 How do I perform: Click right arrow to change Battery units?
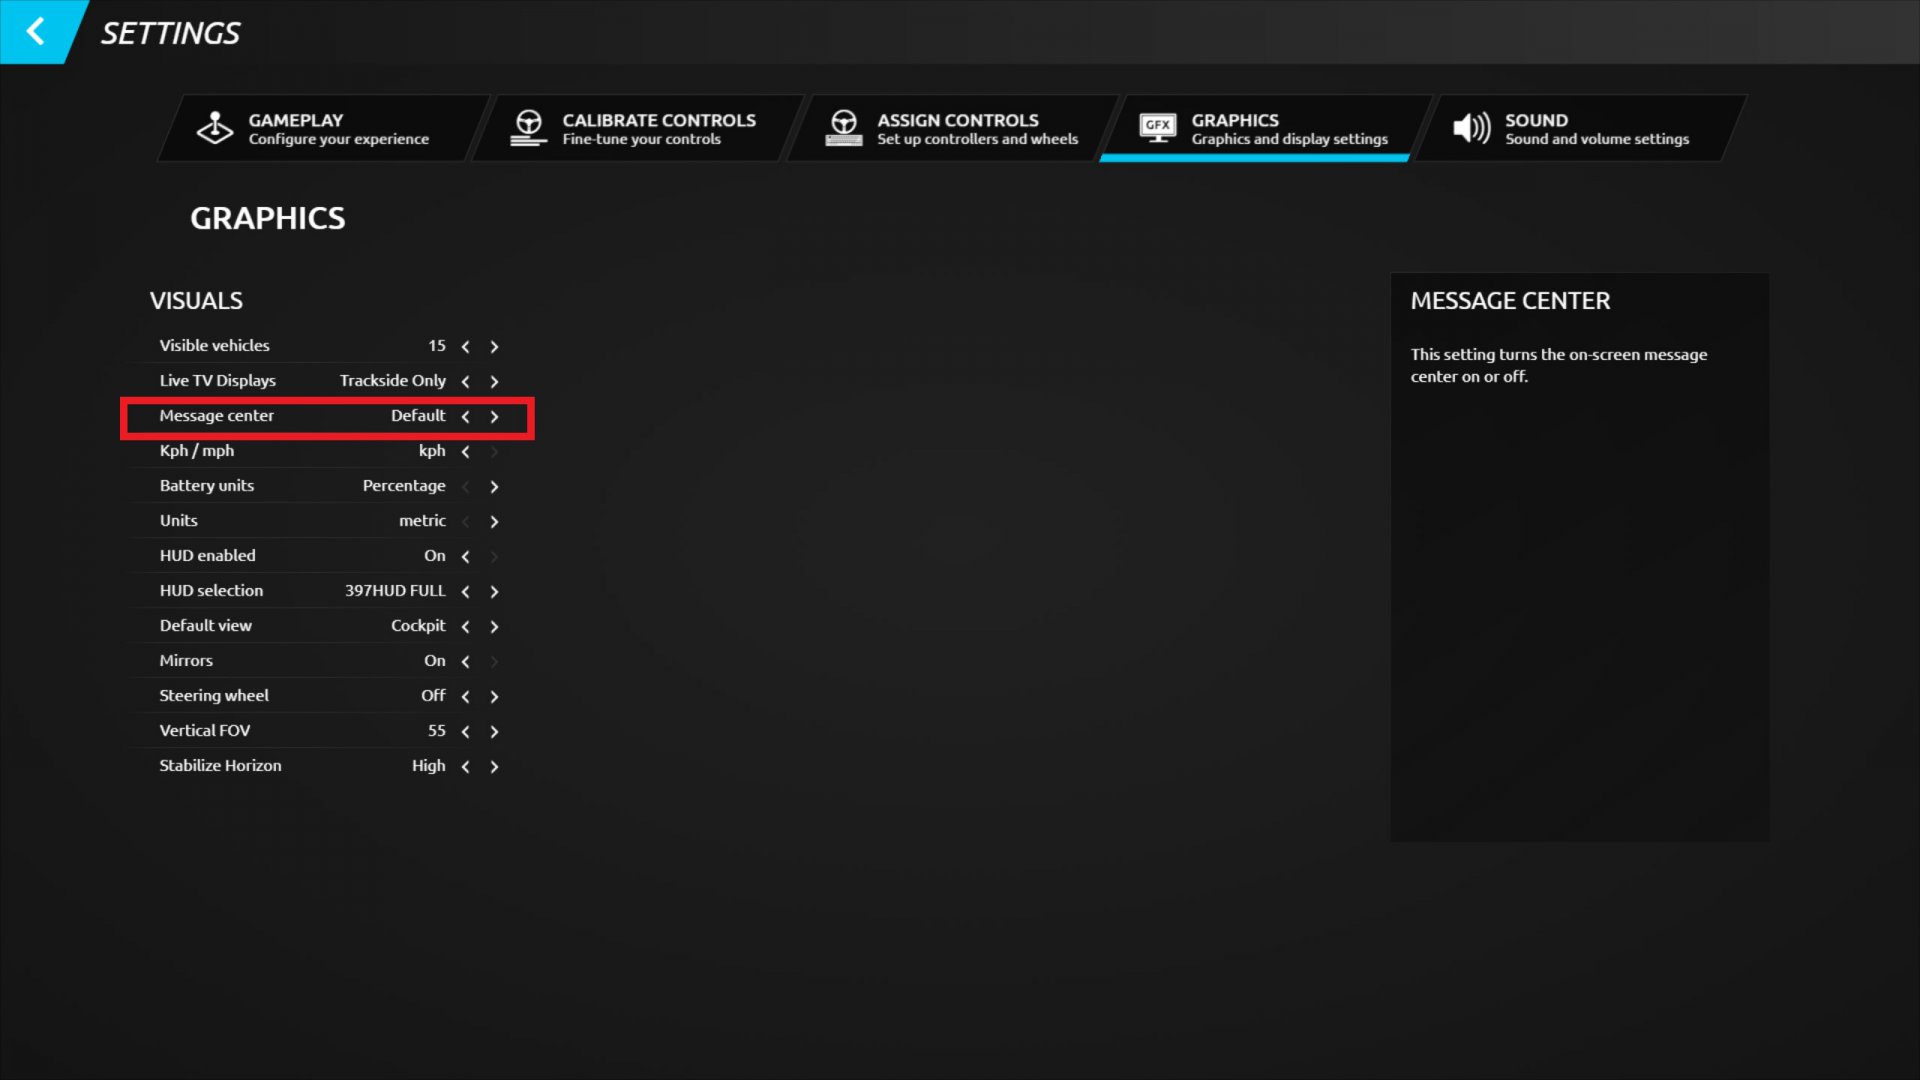pyautogui.click(x=495, y=485)
